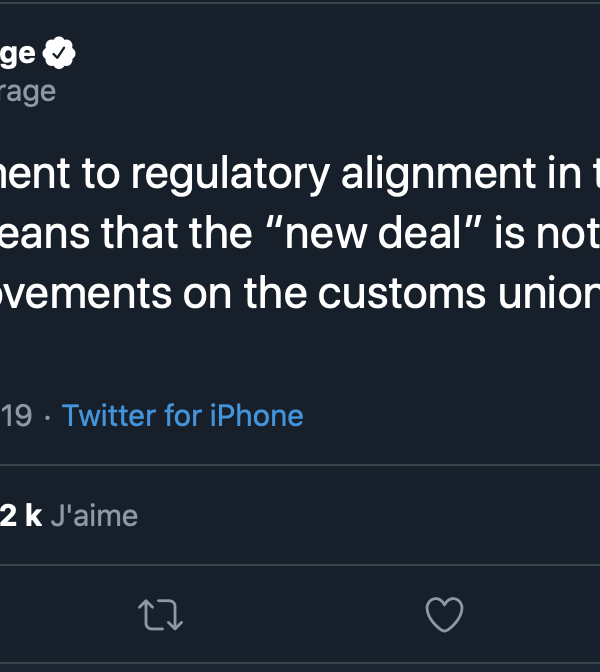Click the 2 k likes count number
This screenshot has width=600, height=672.
coord(20,515)
